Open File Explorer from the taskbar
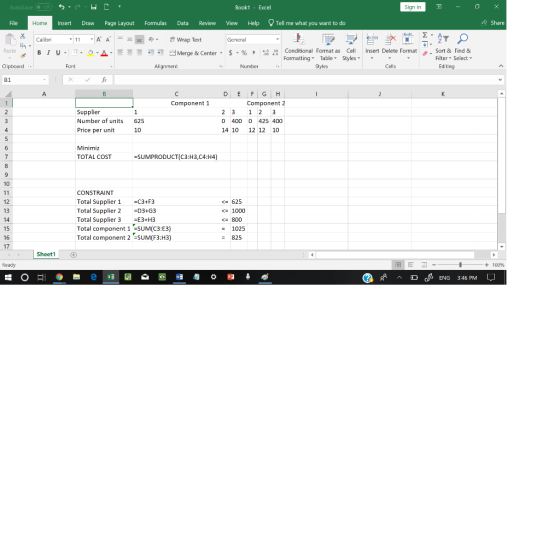The width and height of the screenshot is (560, 559). pyautogui.click(x=76, y=277)
